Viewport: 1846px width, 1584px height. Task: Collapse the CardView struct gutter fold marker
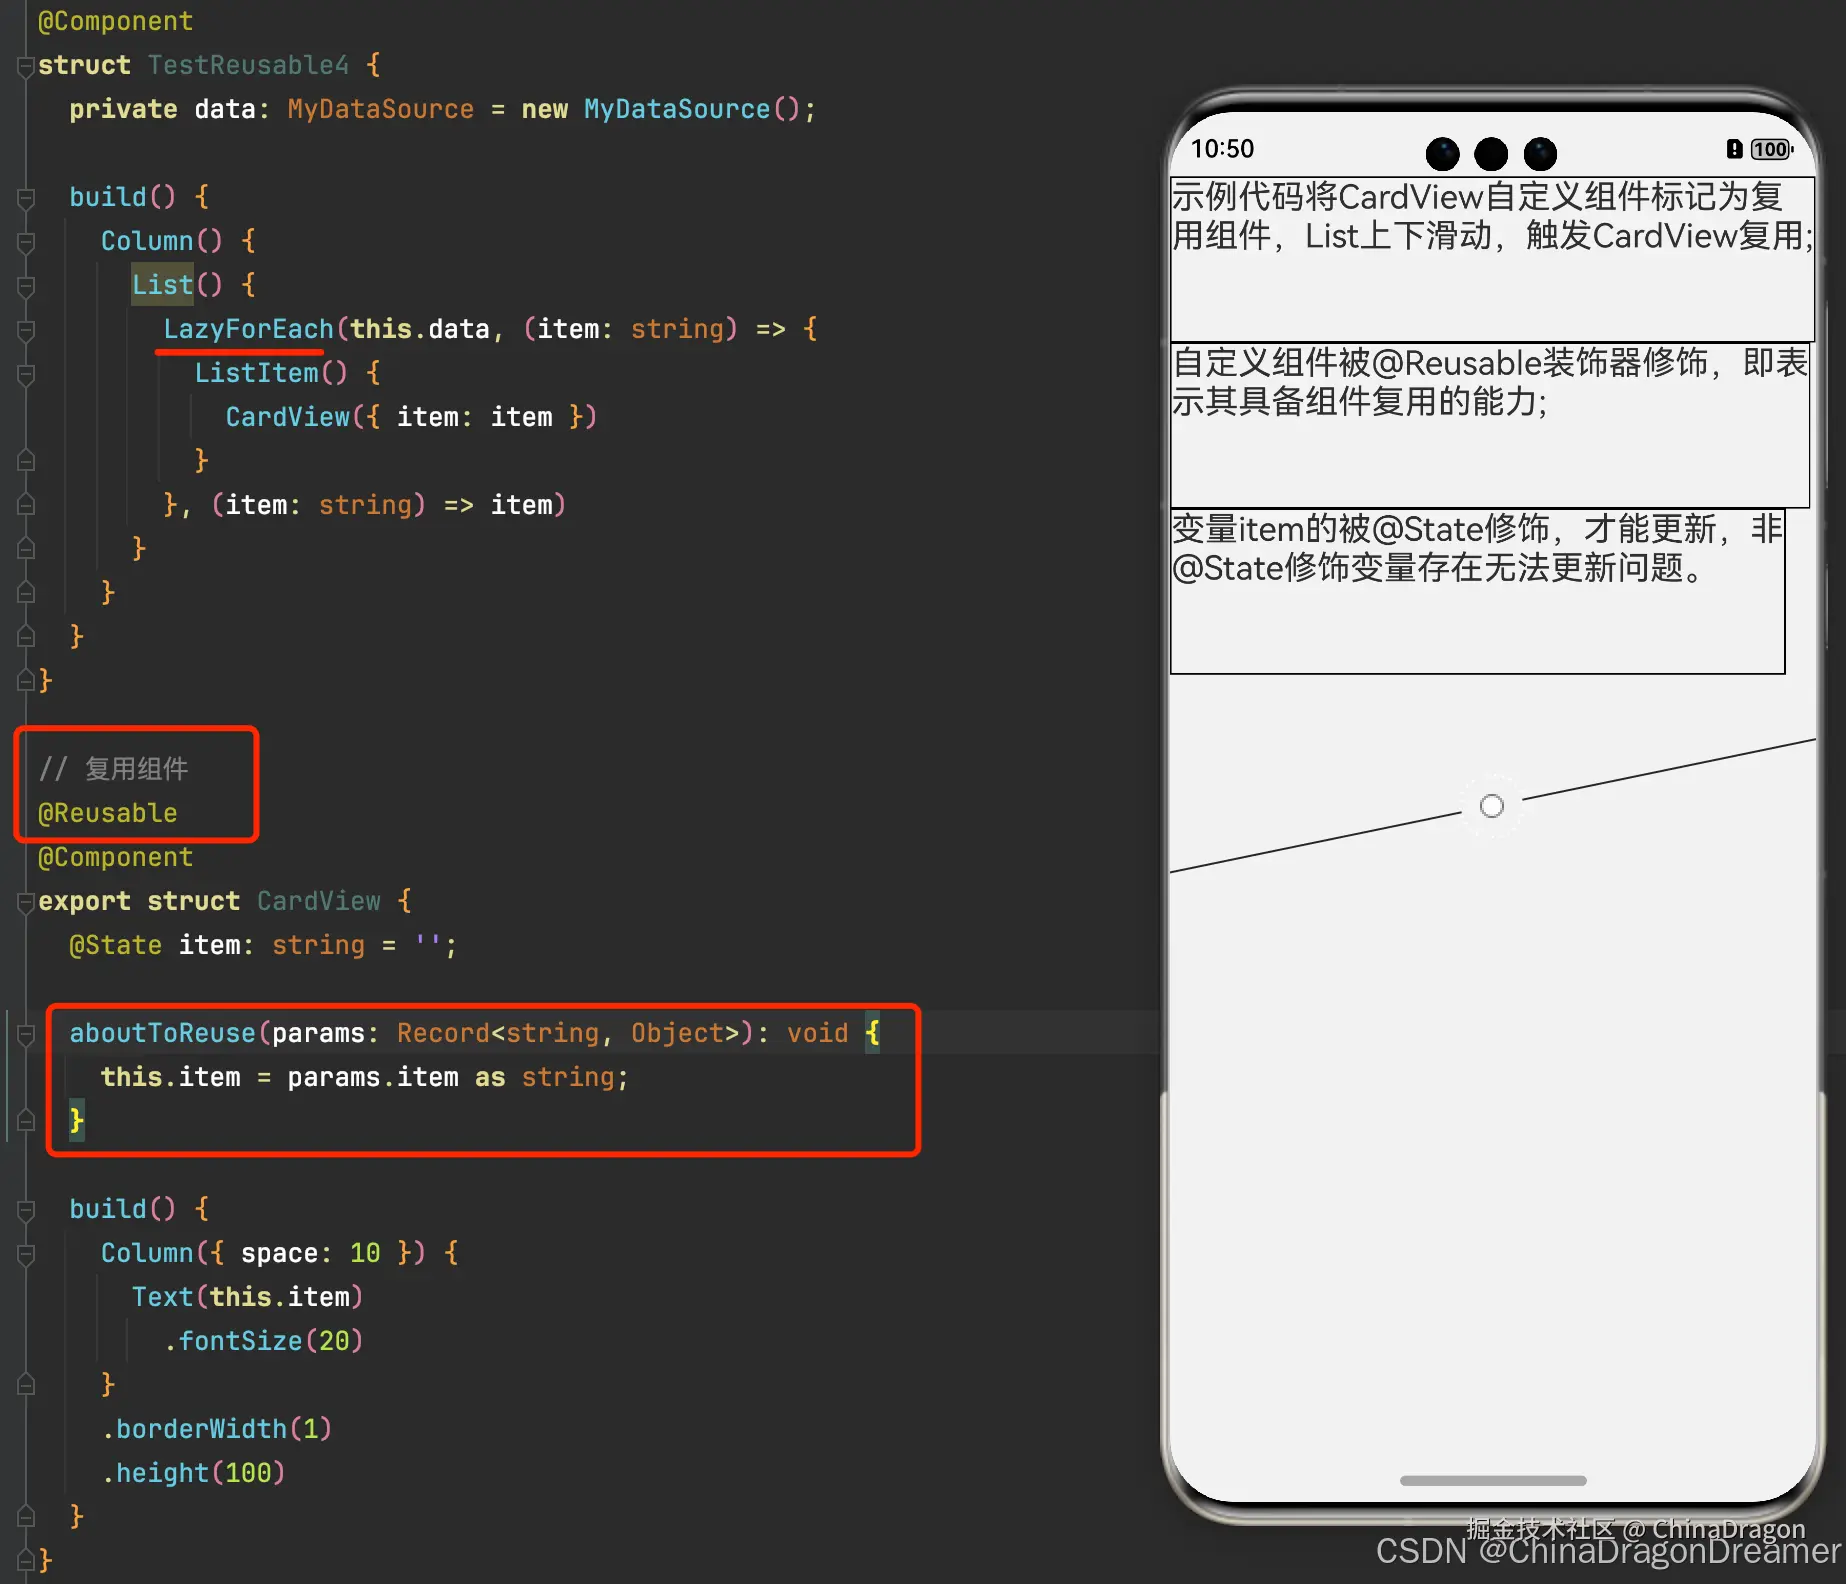click(26, 902)
